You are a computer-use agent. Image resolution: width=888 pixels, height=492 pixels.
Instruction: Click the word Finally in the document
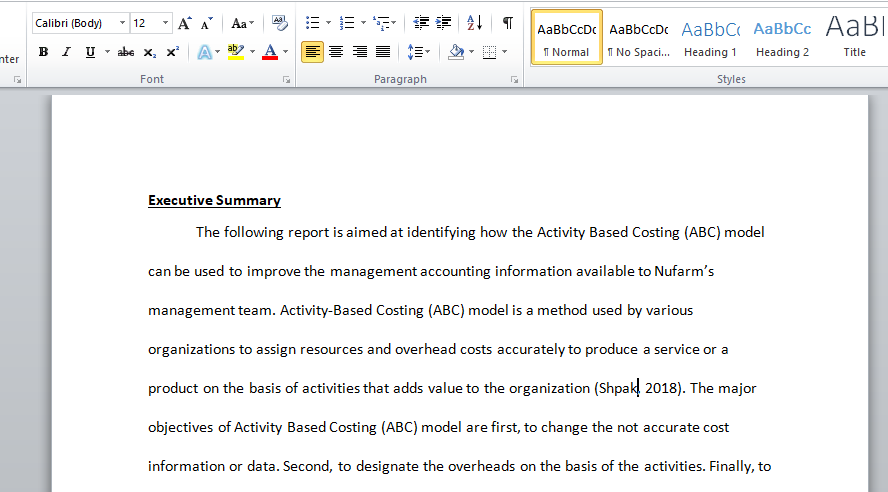click(x=731, y=467)
